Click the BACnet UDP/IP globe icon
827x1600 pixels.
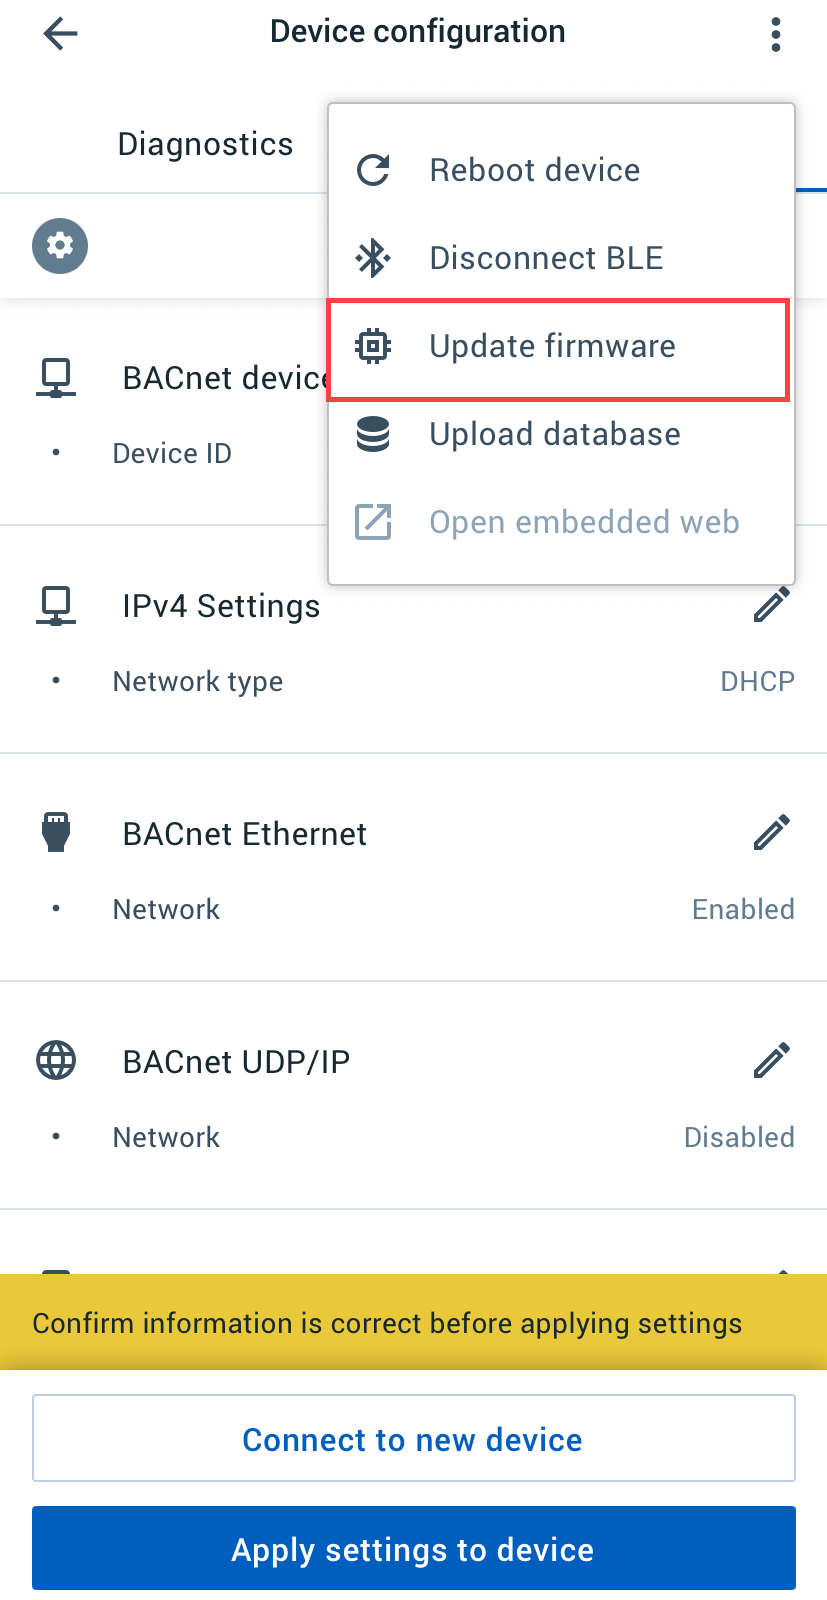pos(56,1060)
